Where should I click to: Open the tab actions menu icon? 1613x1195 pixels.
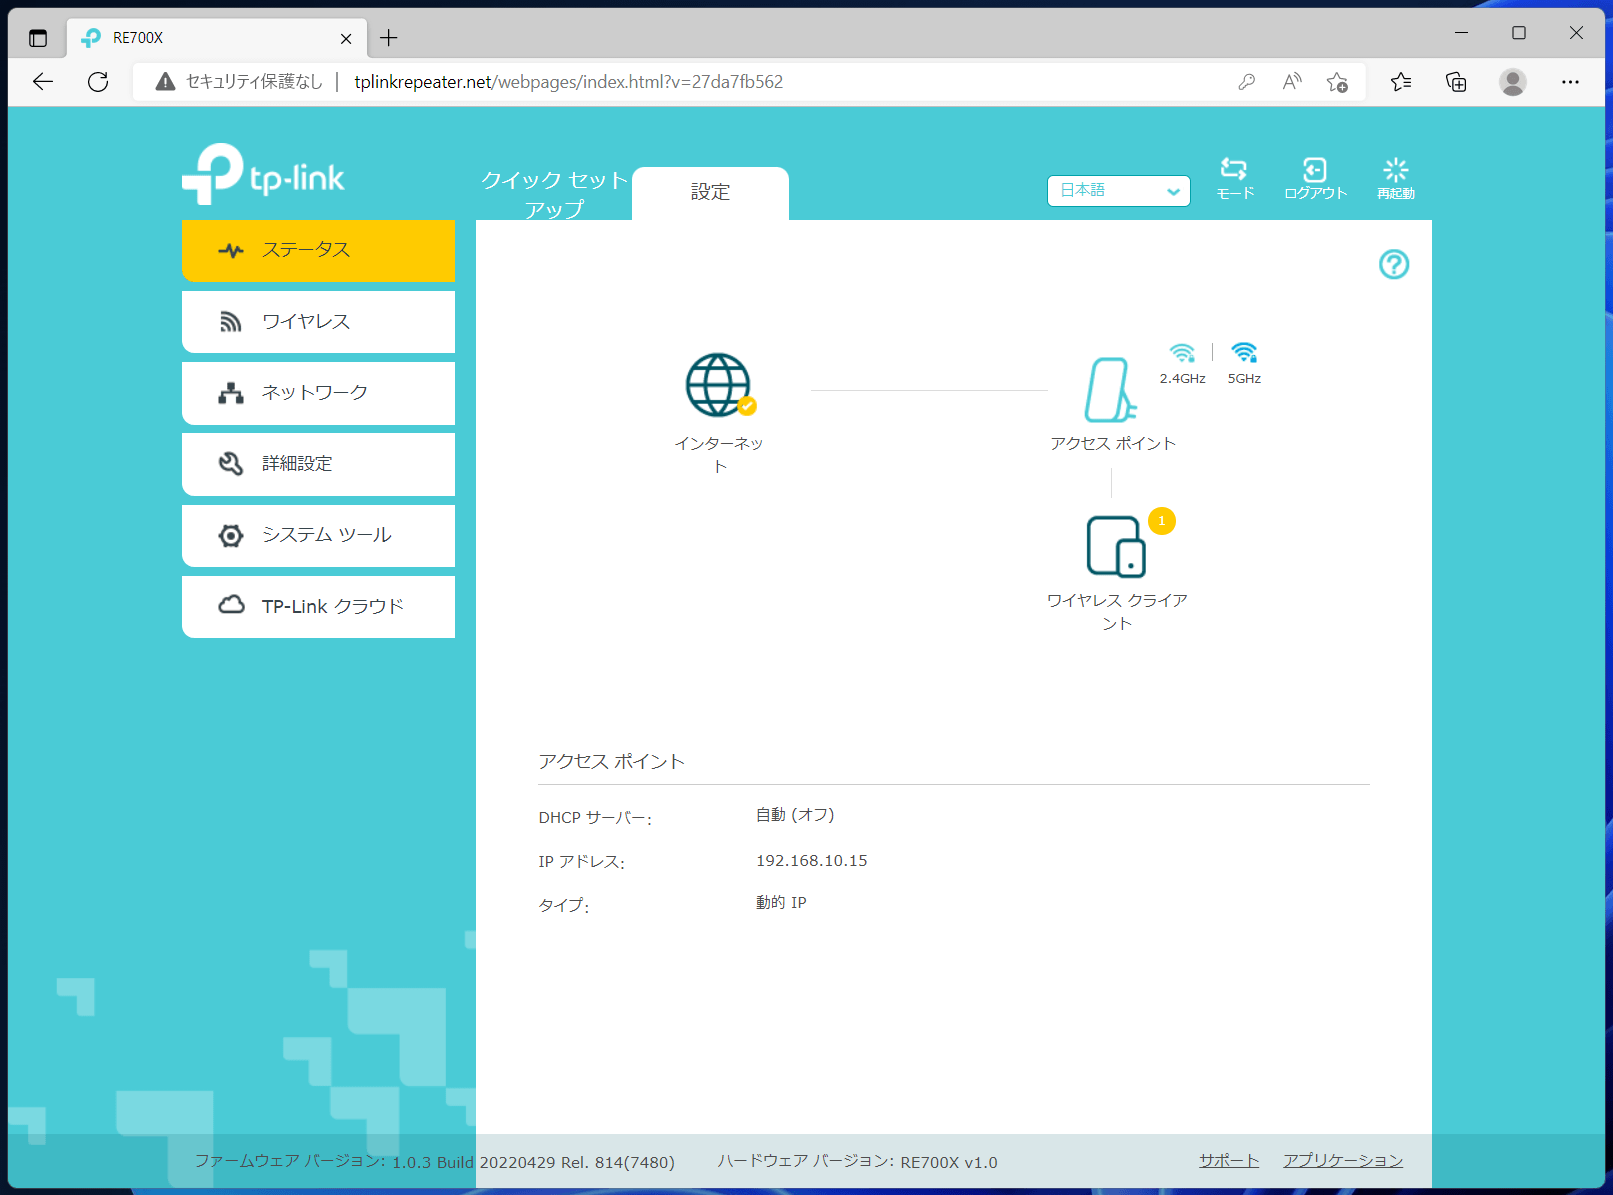(38, 38)
